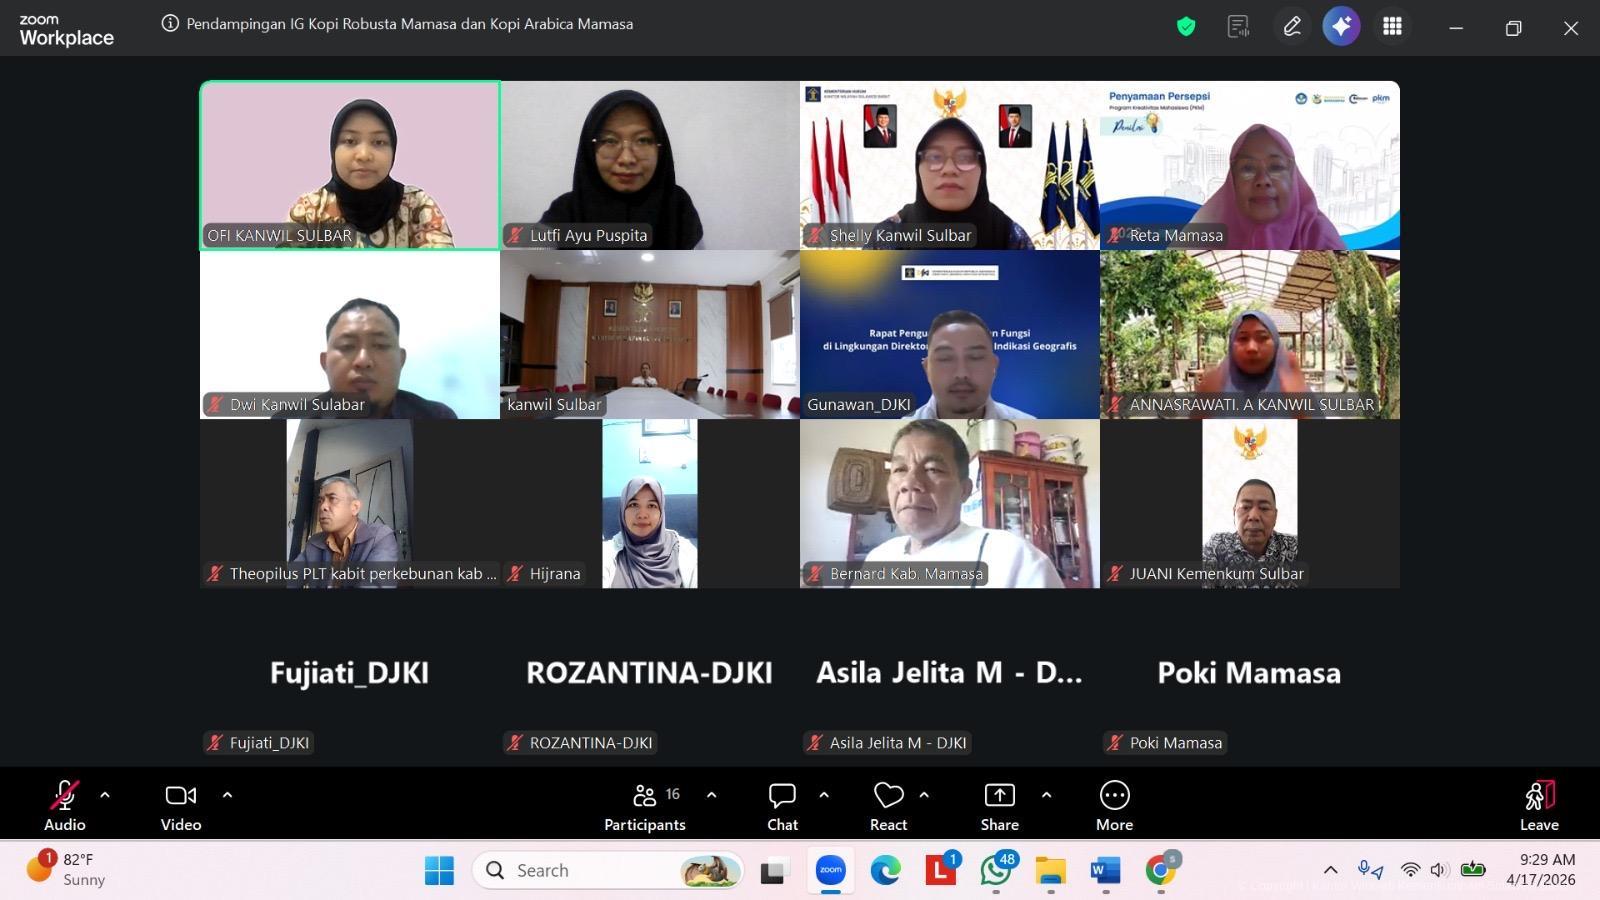This screenshot has width=1600, height=900.
Task: Open the More options ellipsis icon
Action: point(1114,805)
